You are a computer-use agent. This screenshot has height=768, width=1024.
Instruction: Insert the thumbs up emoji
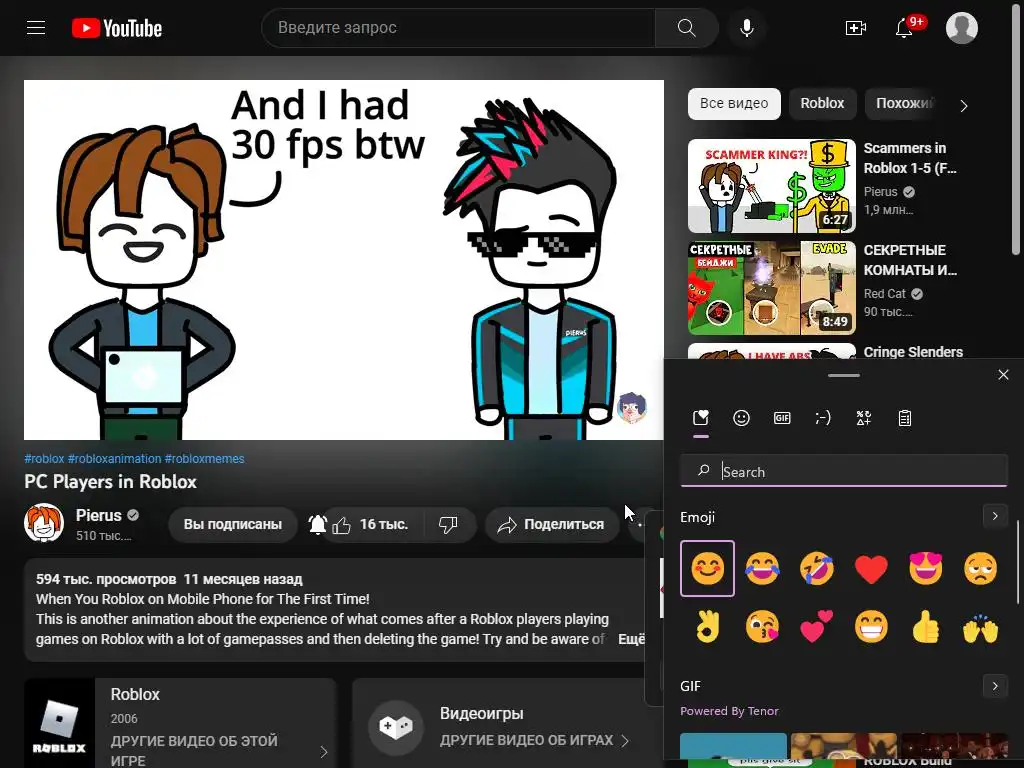point(925,626)
